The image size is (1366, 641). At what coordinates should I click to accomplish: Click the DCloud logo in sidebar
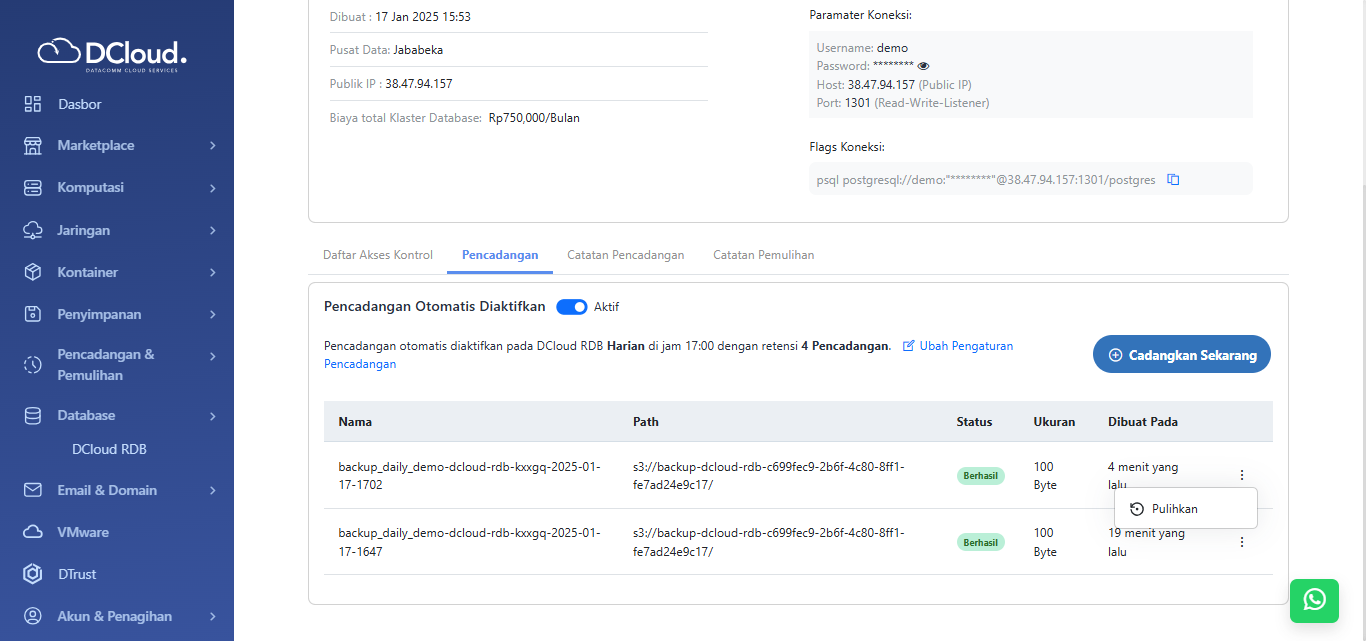pos(112,54)
